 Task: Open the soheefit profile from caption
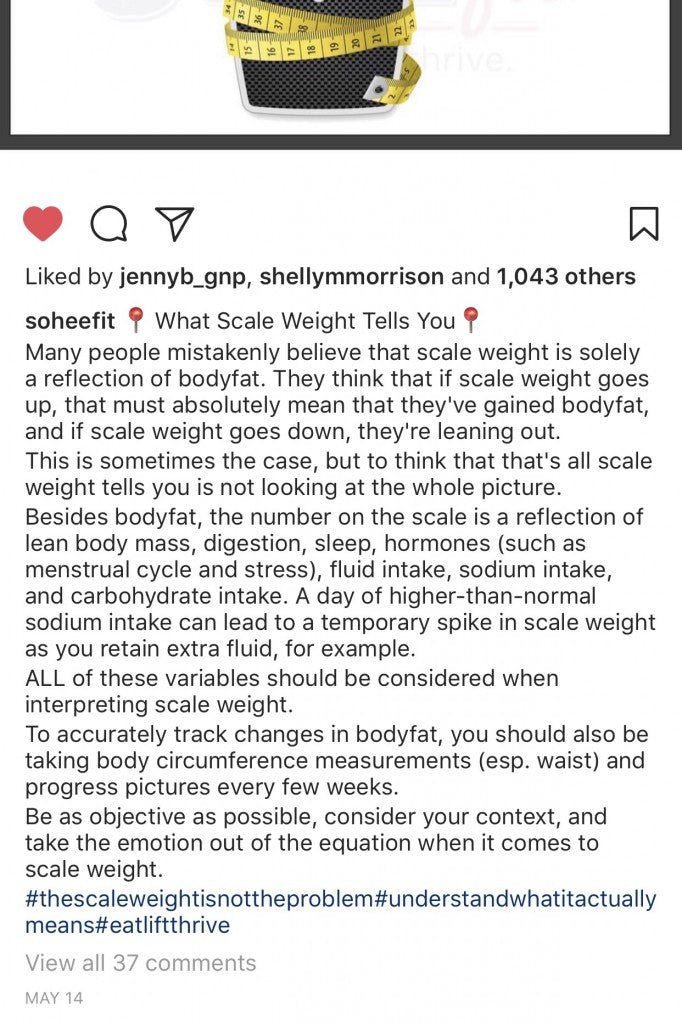(70, 321)
